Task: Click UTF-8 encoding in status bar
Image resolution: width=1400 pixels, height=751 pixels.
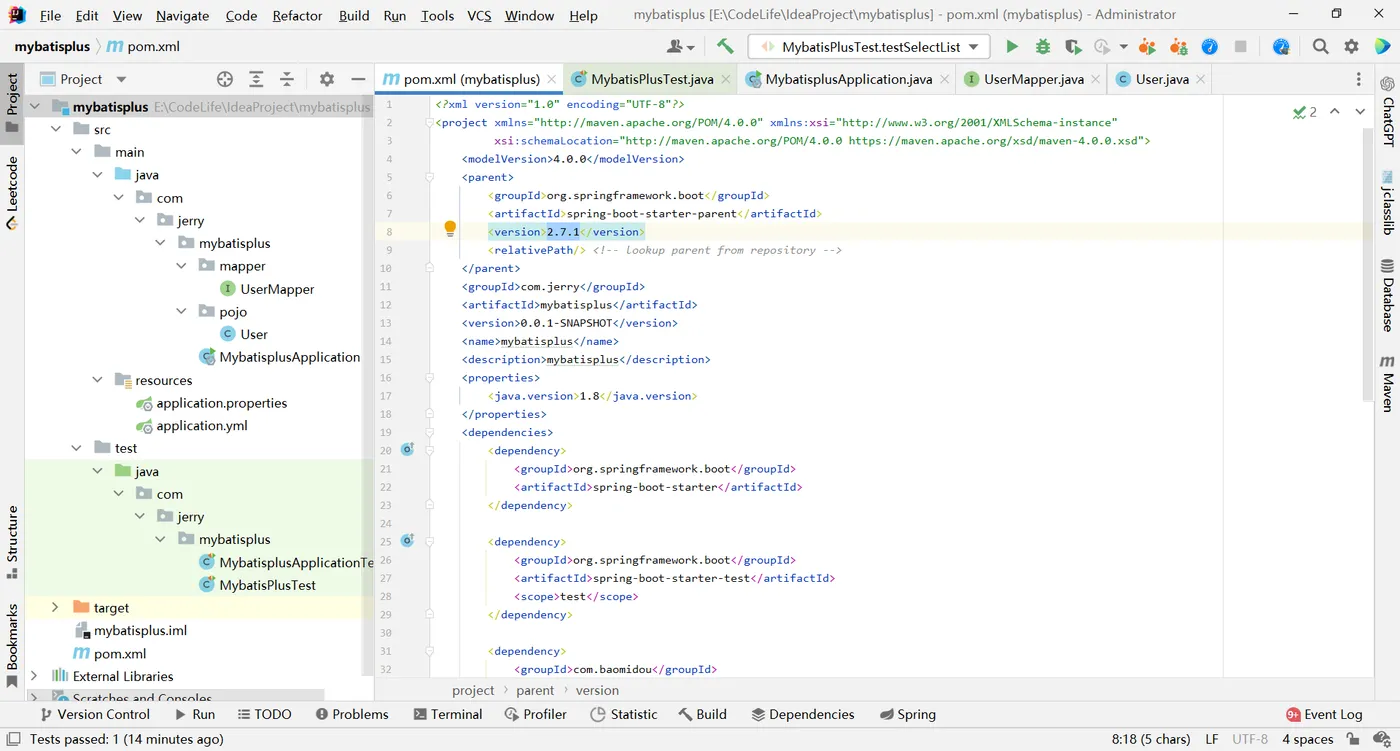Action: [1250, 739]
